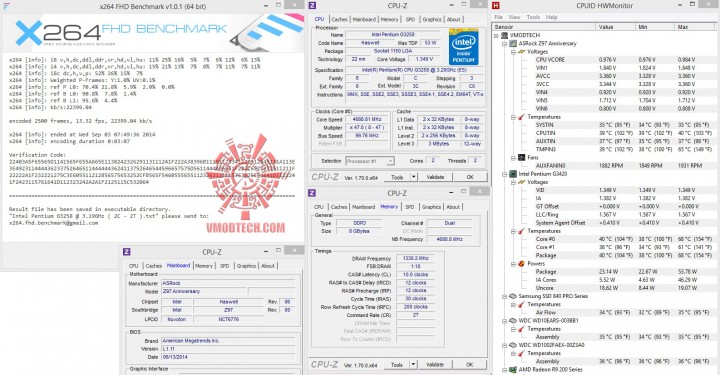Click the Max column header in HWMonitor
The image size is (720, 375).
[x=695, y=27]
